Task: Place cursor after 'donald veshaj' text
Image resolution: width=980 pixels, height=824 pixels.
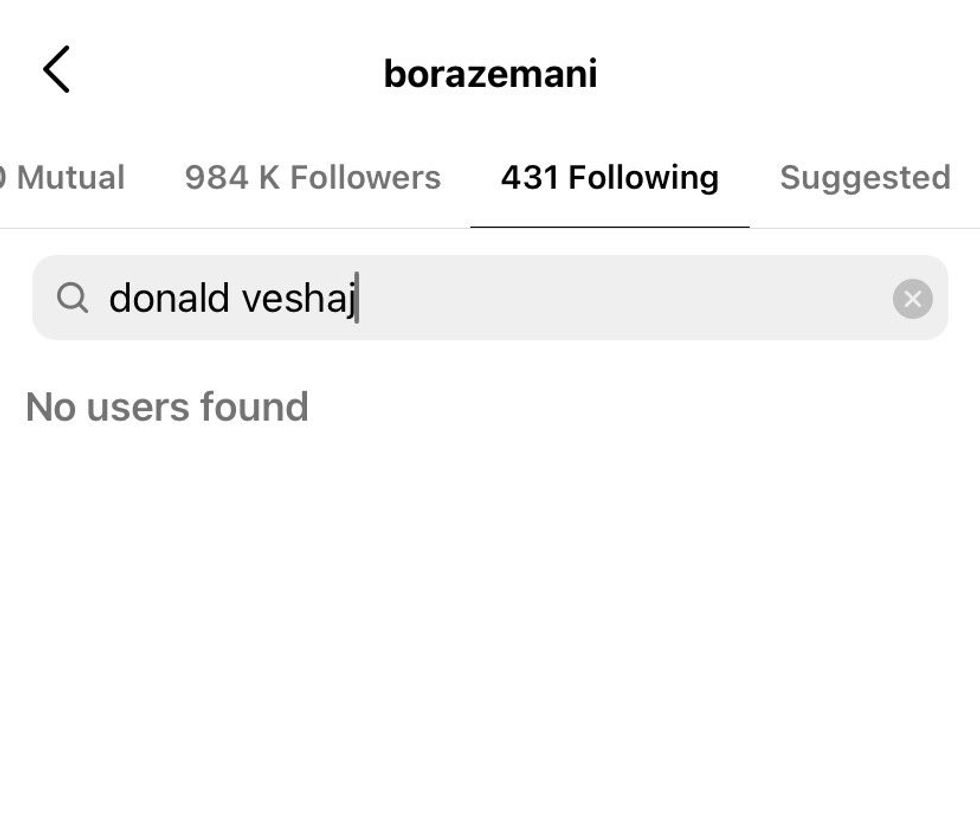Action: point(357,298)
